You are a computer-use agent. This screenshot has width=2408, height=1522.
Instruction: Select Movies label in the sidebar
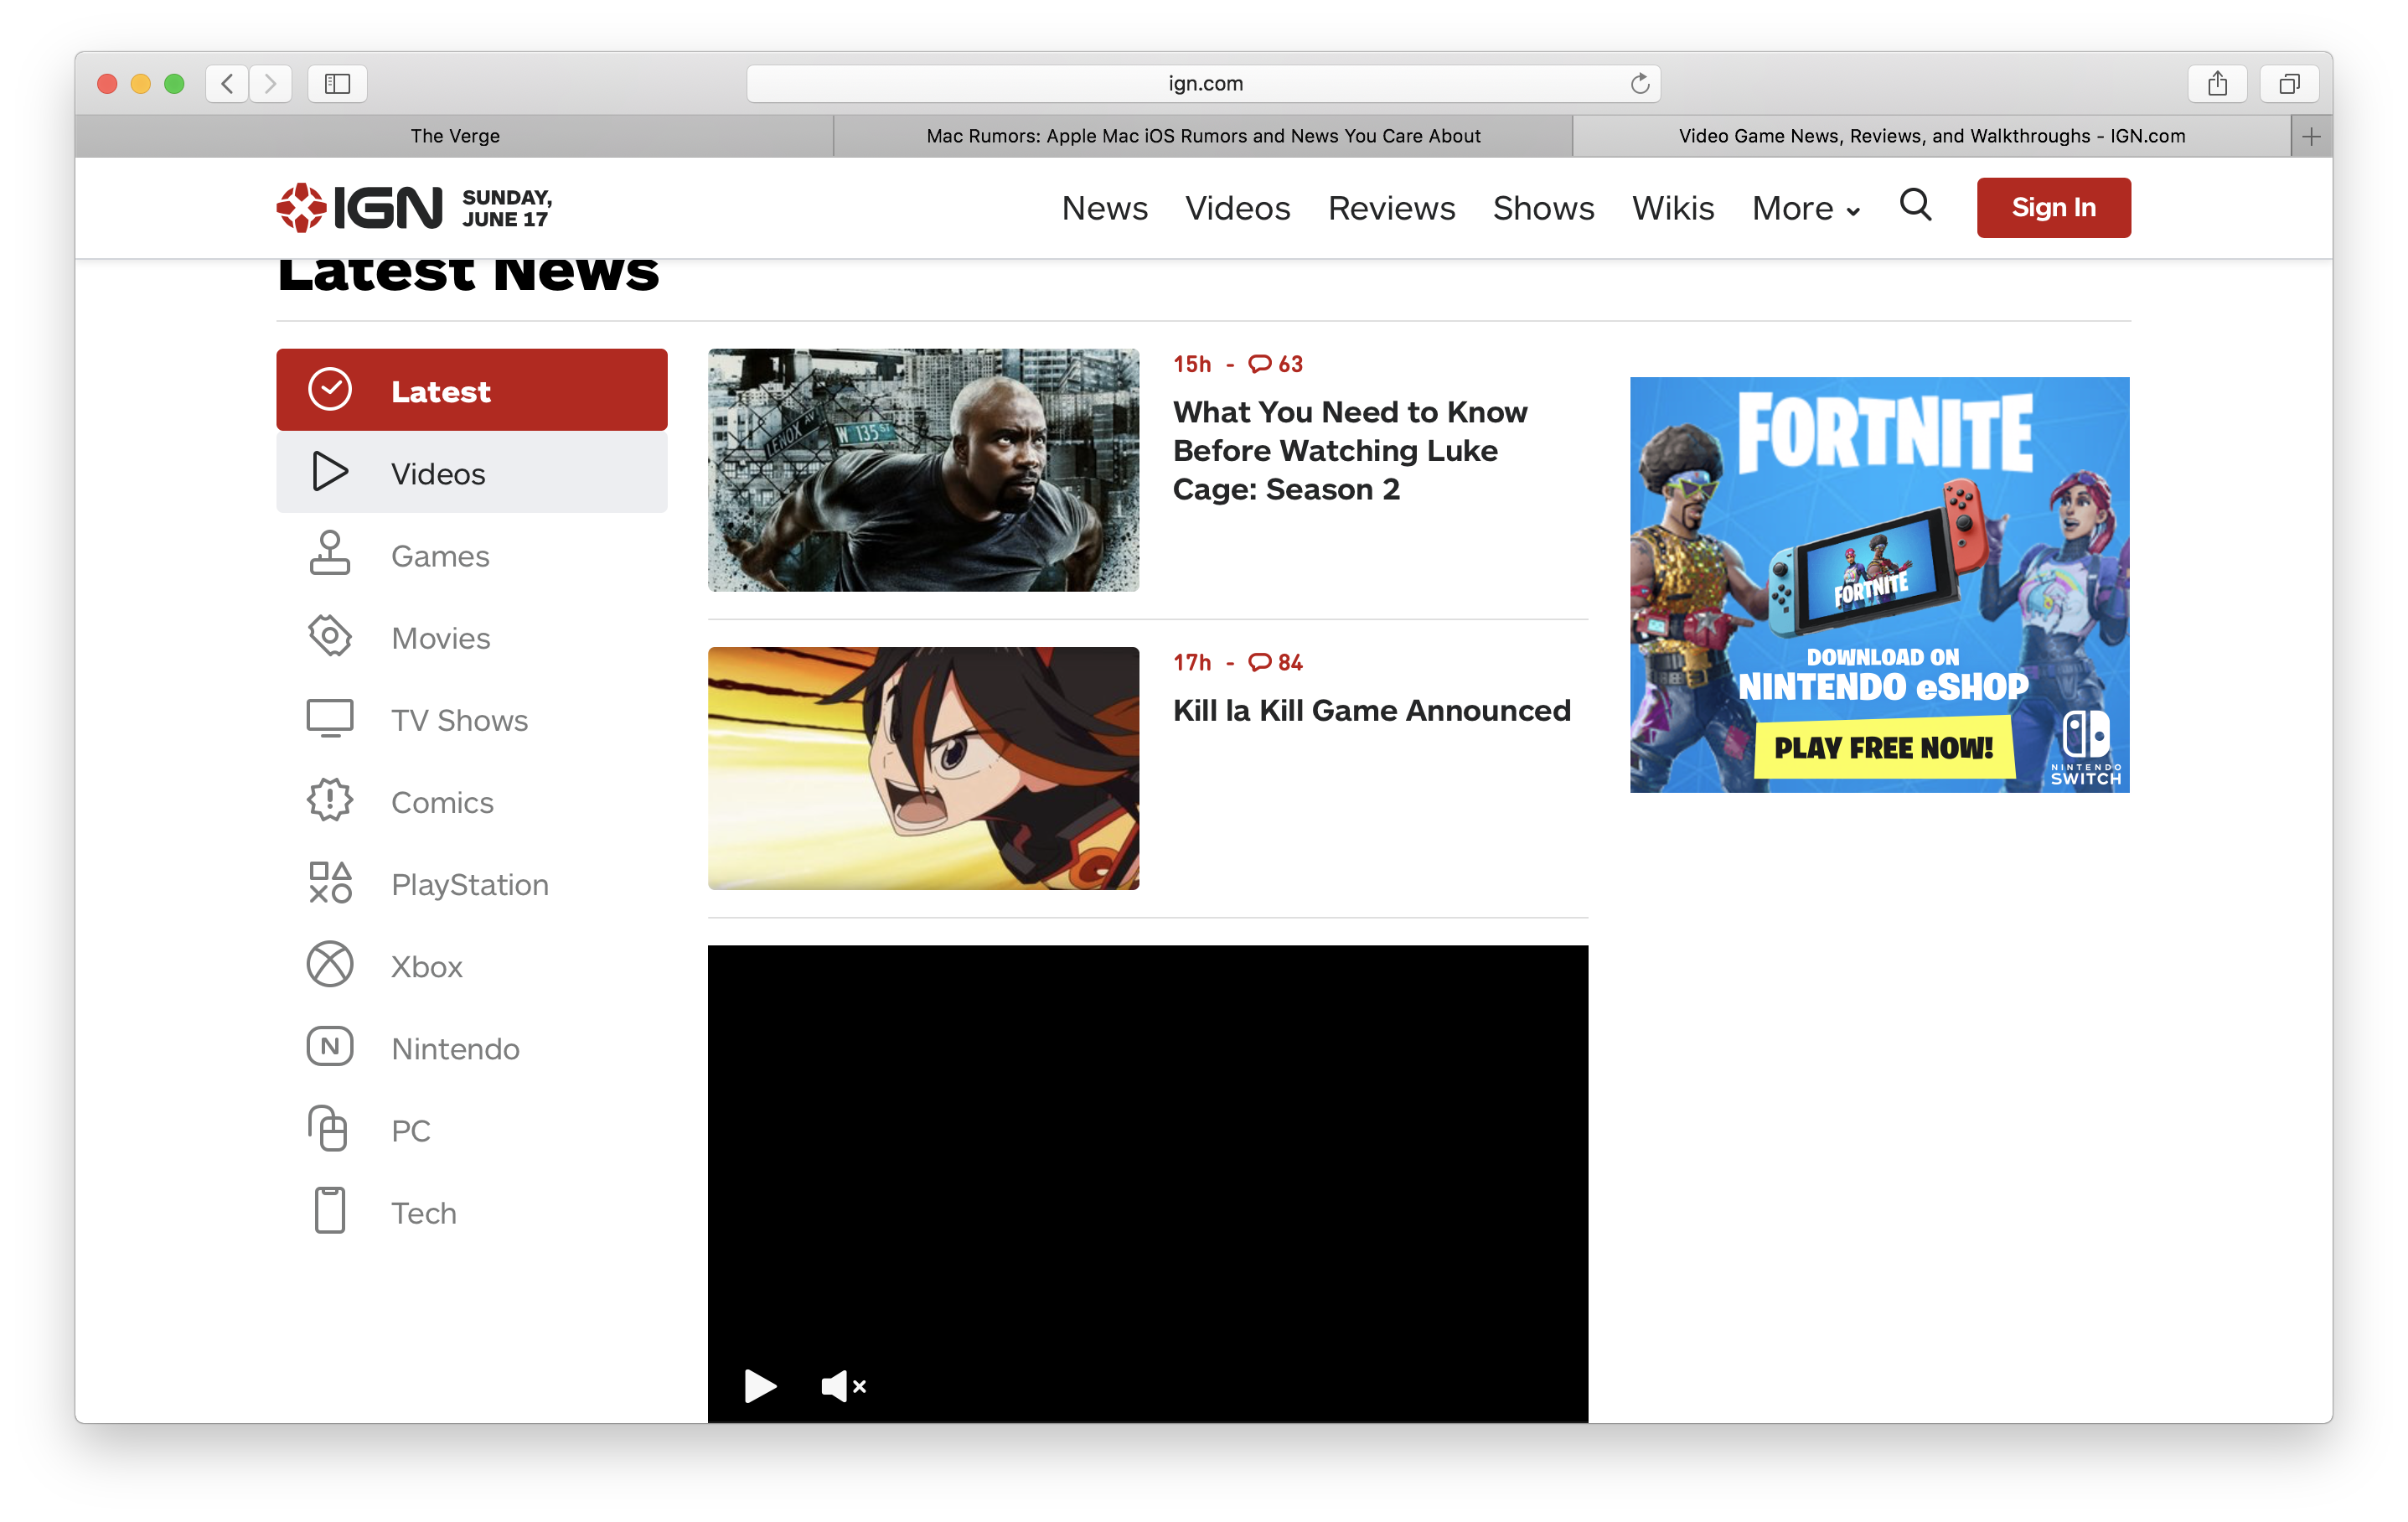tap(441, 638)
